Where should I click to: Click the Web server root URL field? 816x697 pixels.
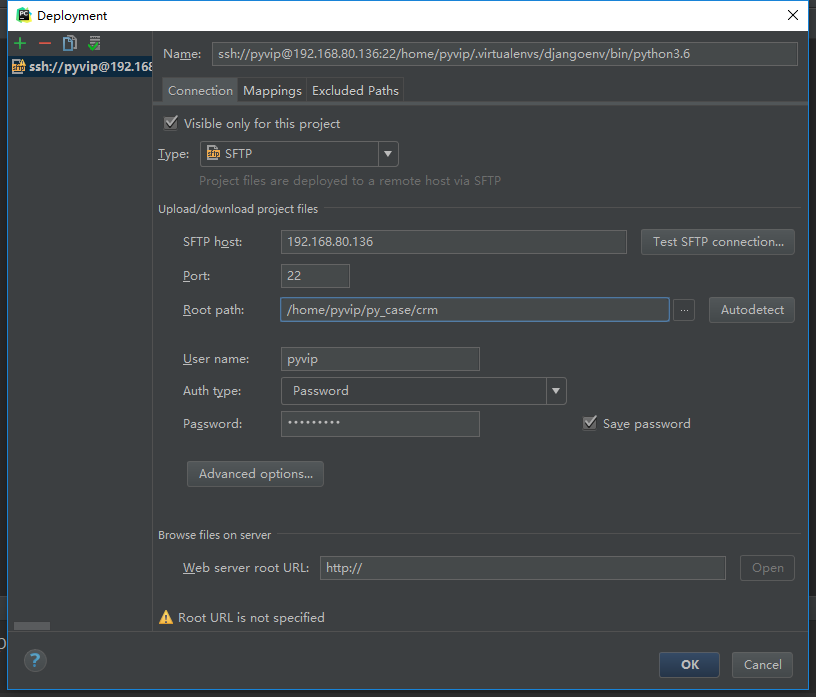coord(523,568)
